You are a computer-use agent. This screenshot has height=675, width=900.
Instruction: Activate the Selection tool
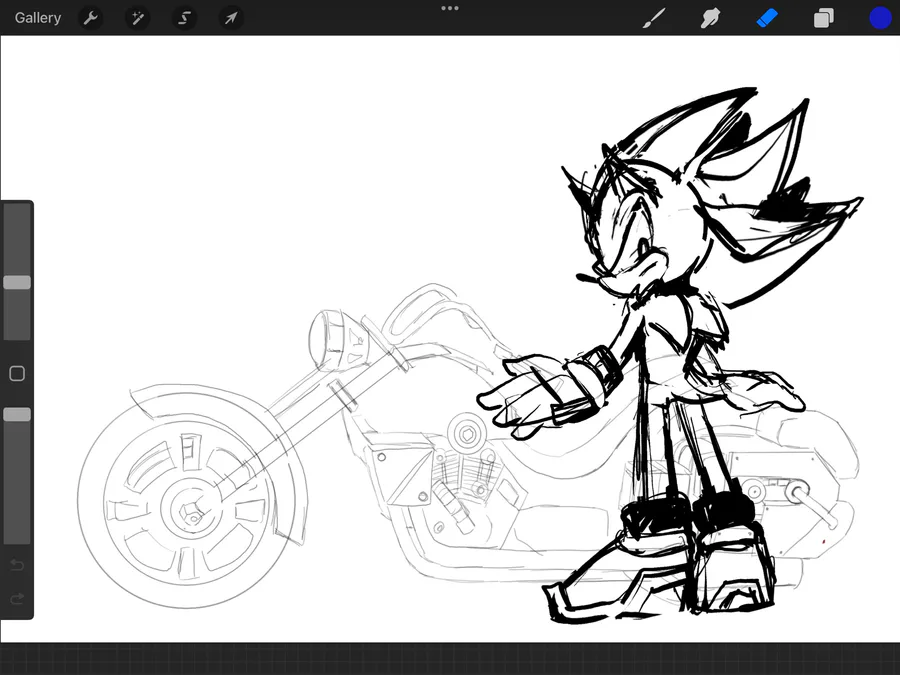[x=184, y=18]
